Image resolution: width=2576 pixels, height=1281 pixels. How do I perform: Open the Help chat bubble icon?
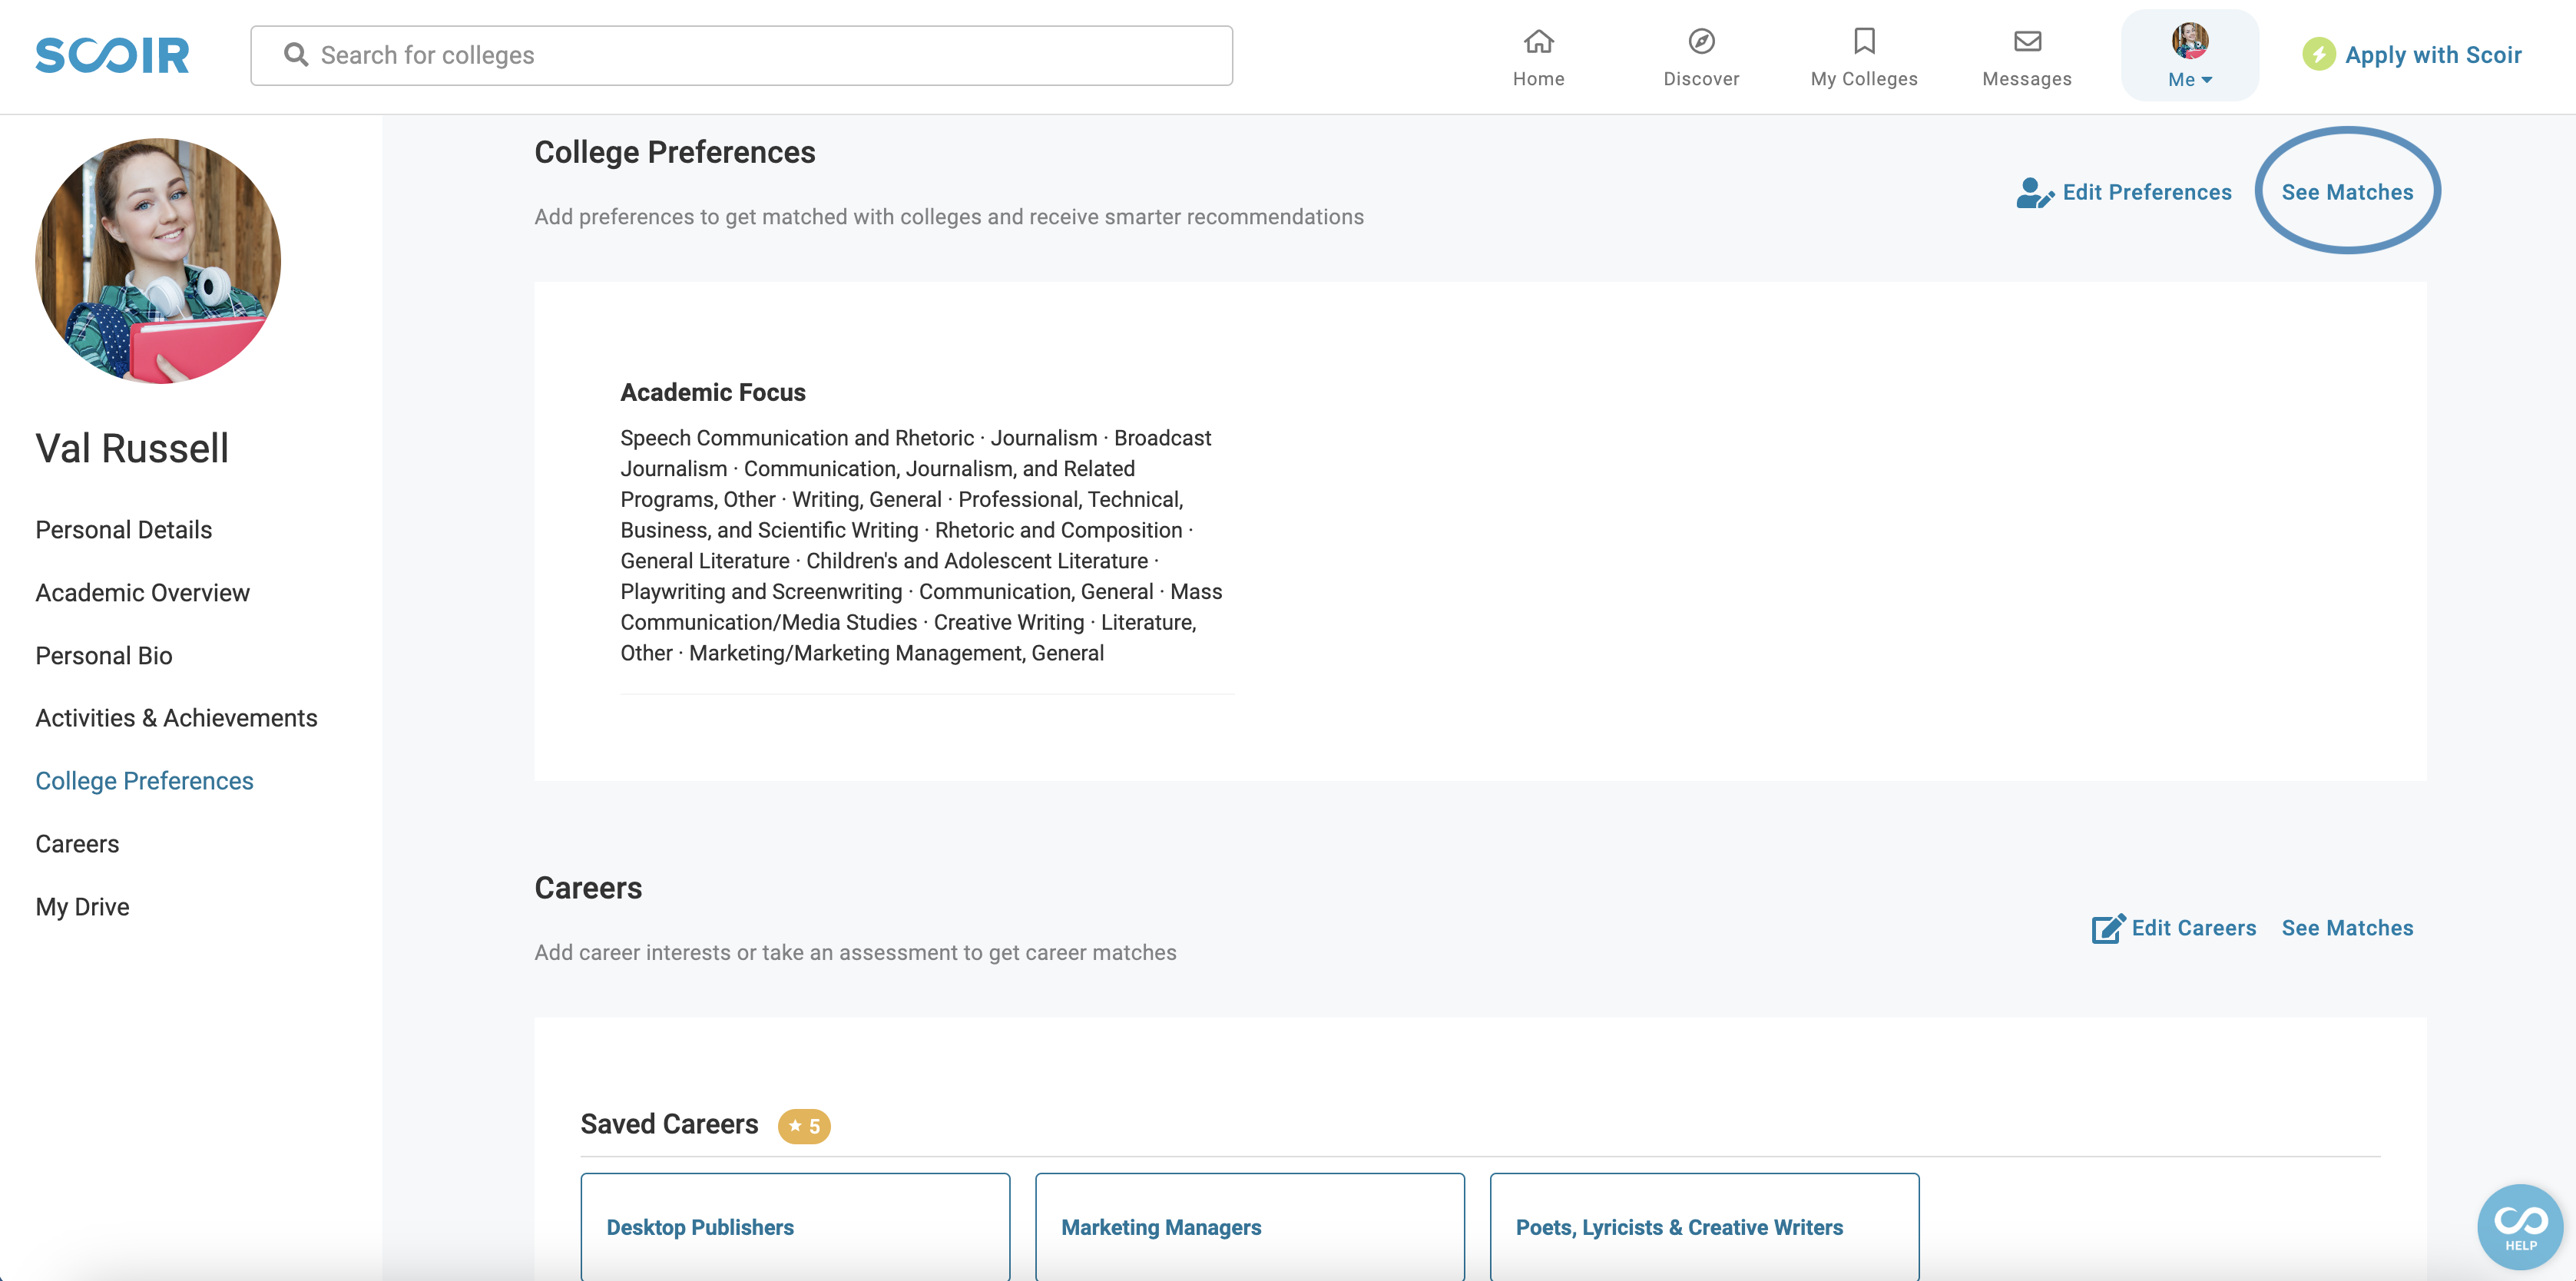[2520, 1226]
